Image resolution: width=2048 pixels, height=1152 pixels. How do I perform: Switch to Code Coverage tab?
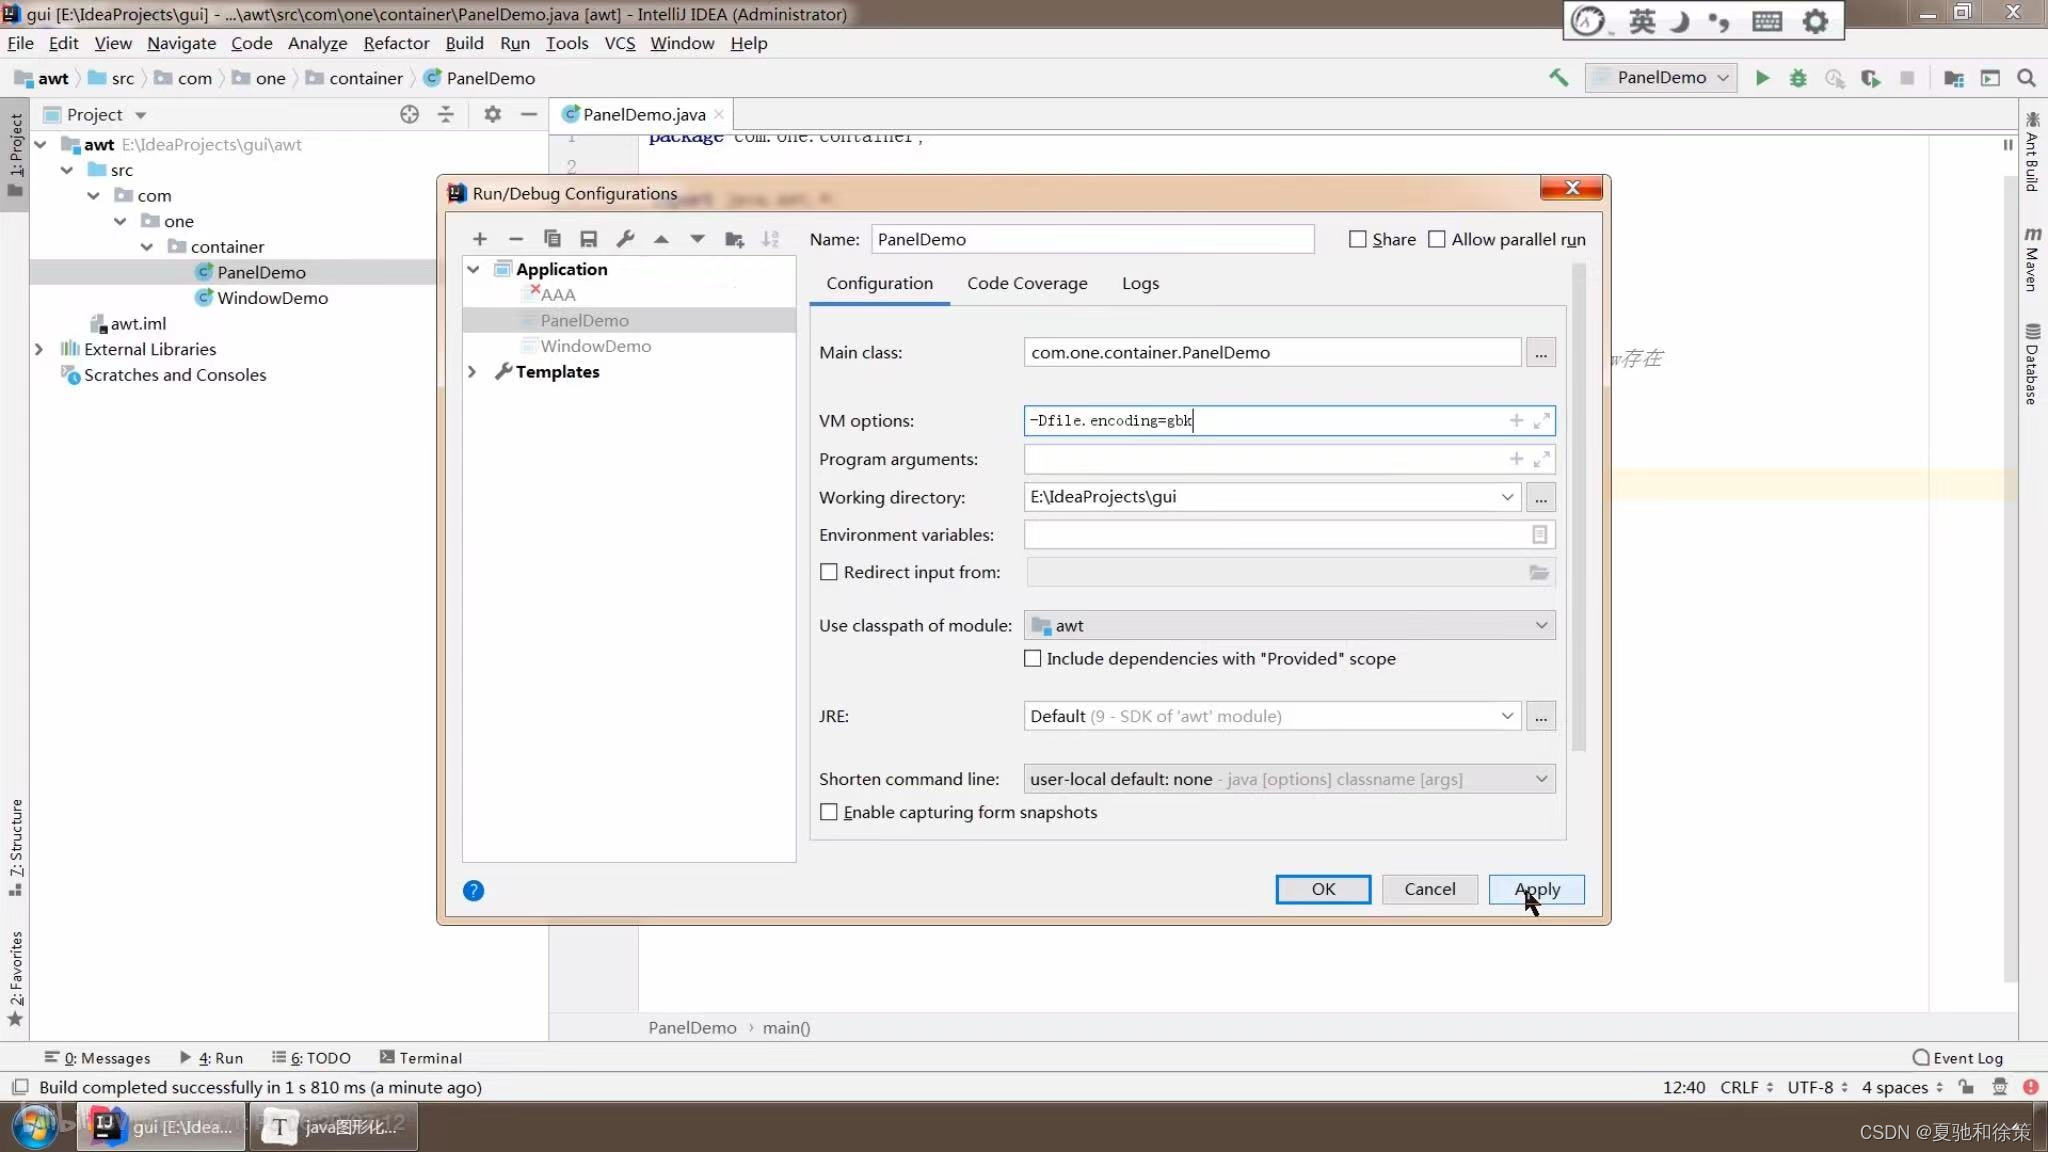coord(1027,283)
